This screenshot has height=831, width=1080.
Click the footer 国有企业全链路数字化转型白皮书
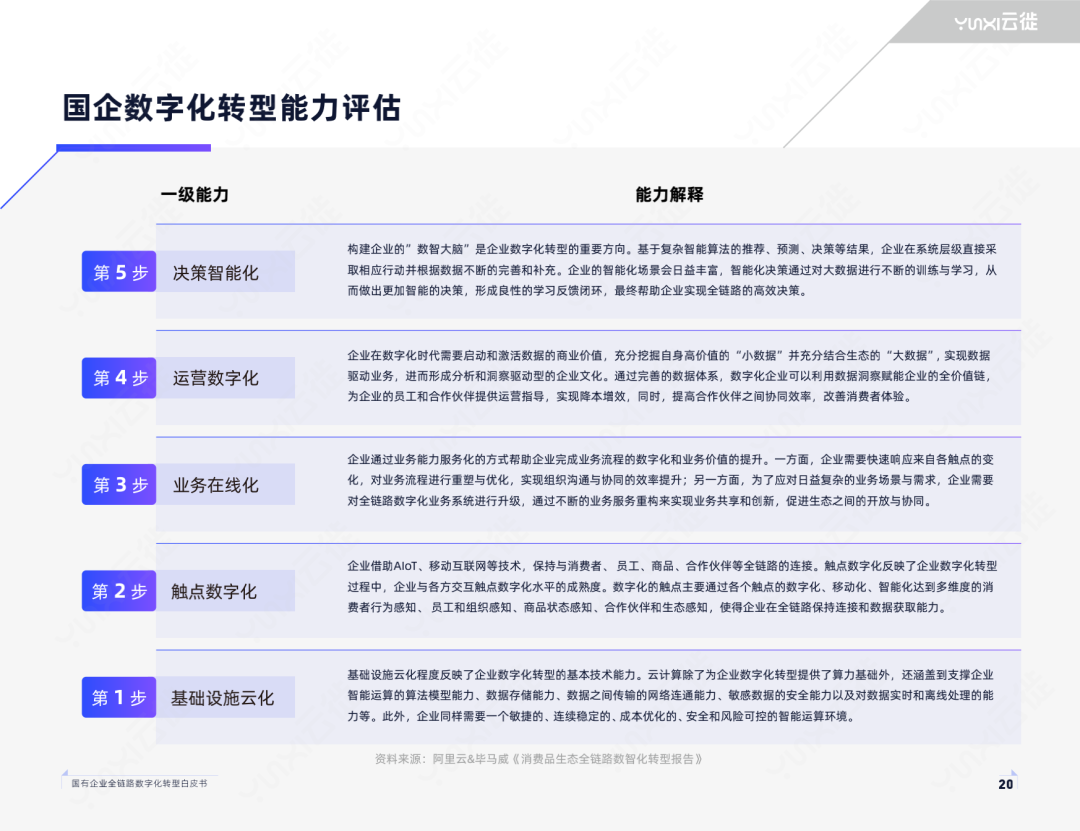[x=139, y=783]
